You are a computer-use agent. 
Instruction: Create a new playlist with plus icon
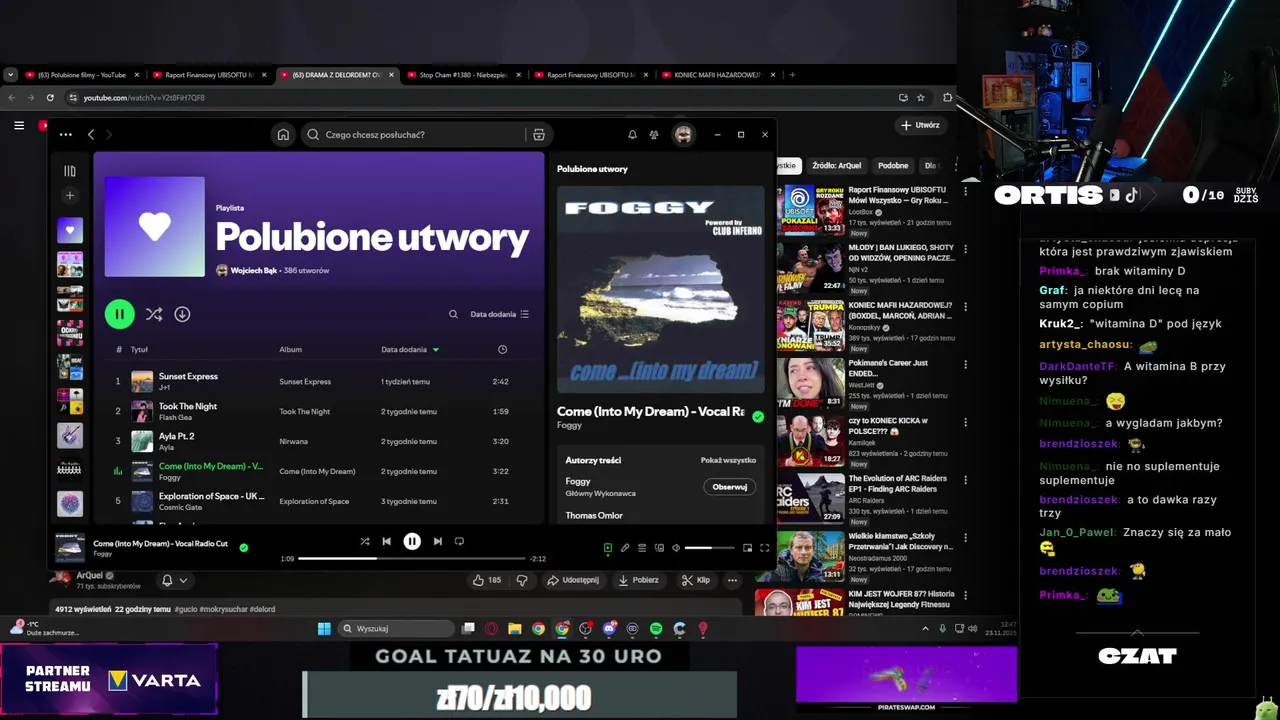tap(70, 196)
